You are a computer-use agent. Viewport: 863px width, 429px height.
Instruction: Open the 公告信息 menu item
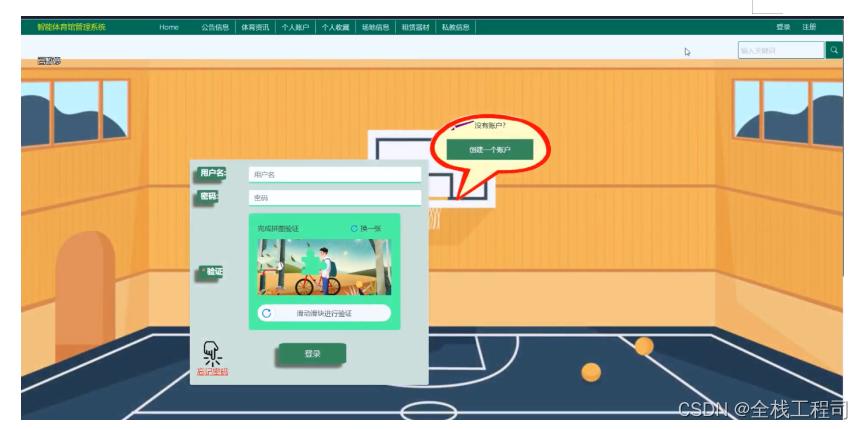point(215,27)
